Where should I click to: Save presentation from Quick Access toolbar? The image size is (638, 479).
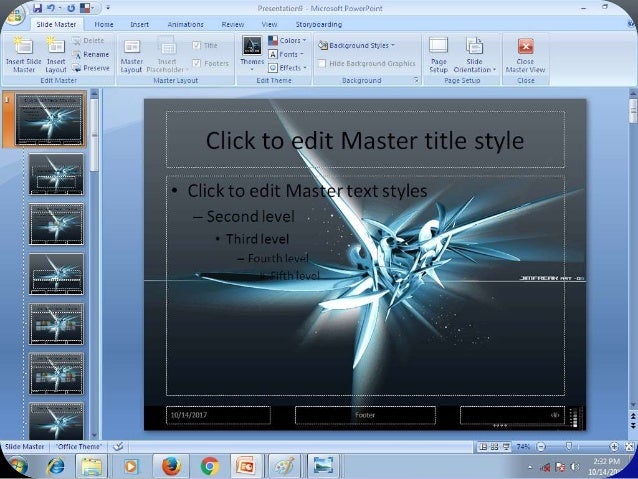[37, 8]
